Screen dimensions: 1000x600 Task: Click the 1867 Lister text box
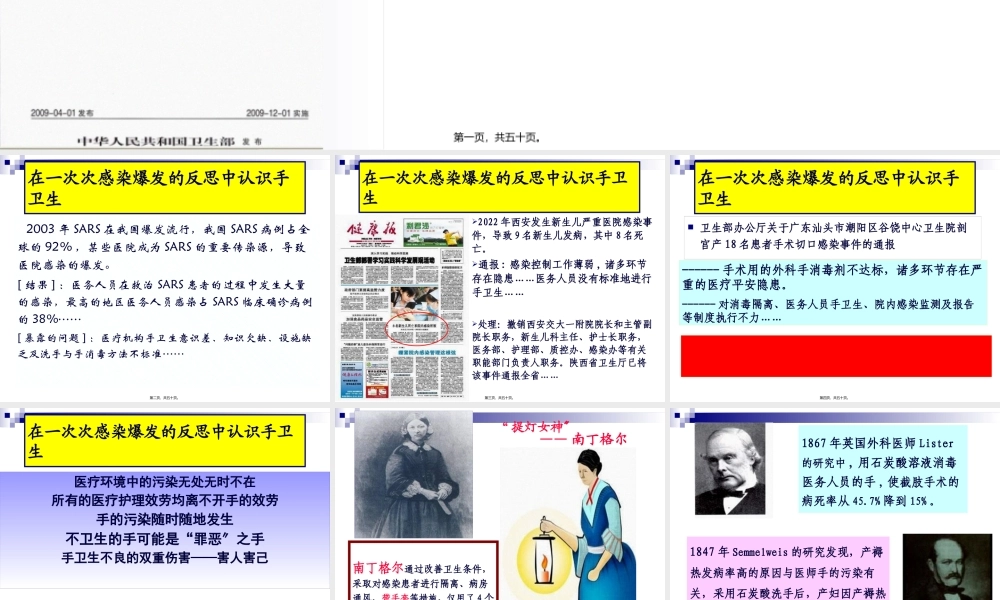pyautogui.click(x=882, y=471)
